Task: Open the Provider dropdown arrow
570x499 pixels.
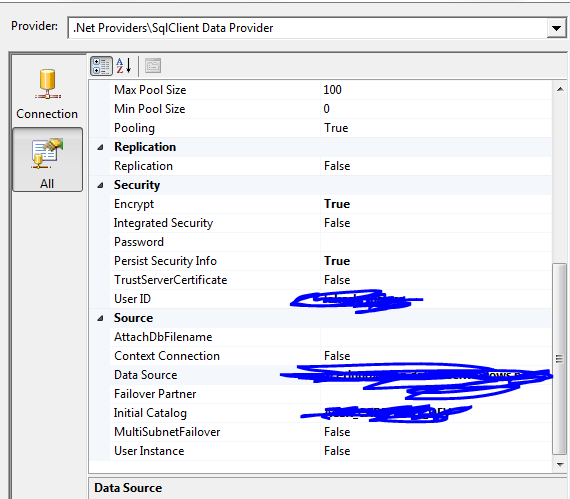Action: pos(556,28)
